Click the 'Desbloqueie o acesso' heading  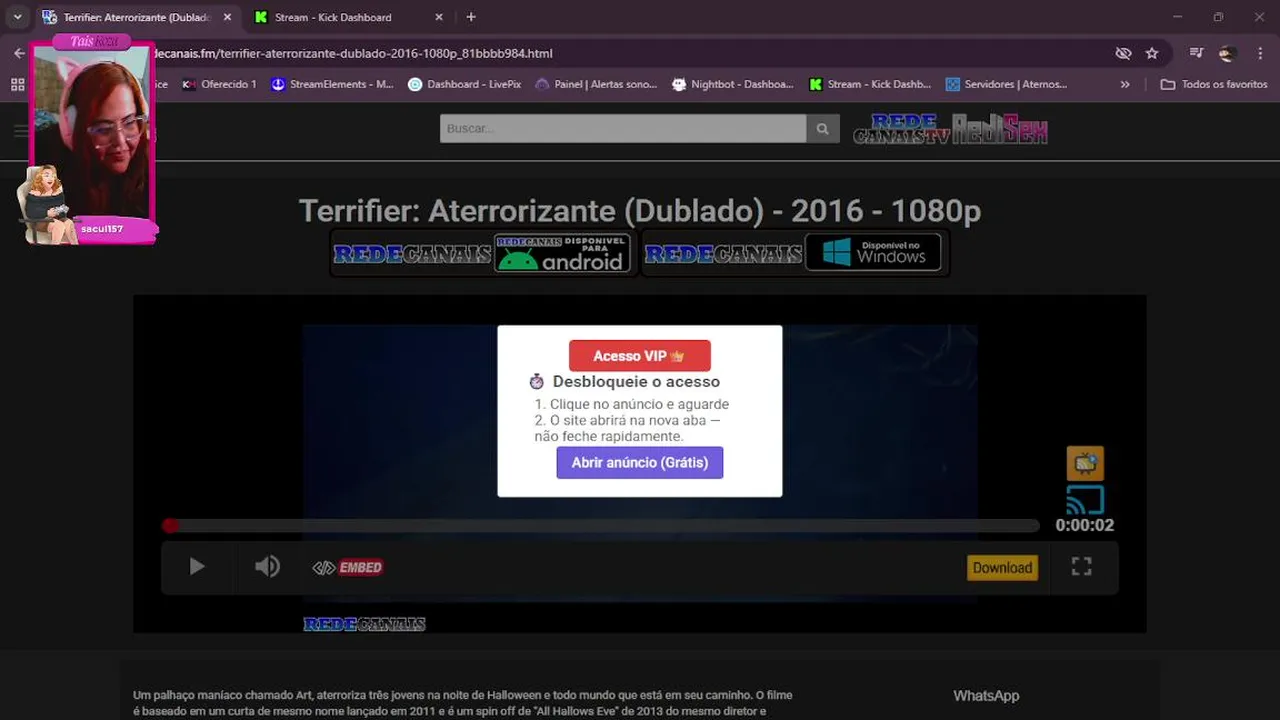[636, 381]
